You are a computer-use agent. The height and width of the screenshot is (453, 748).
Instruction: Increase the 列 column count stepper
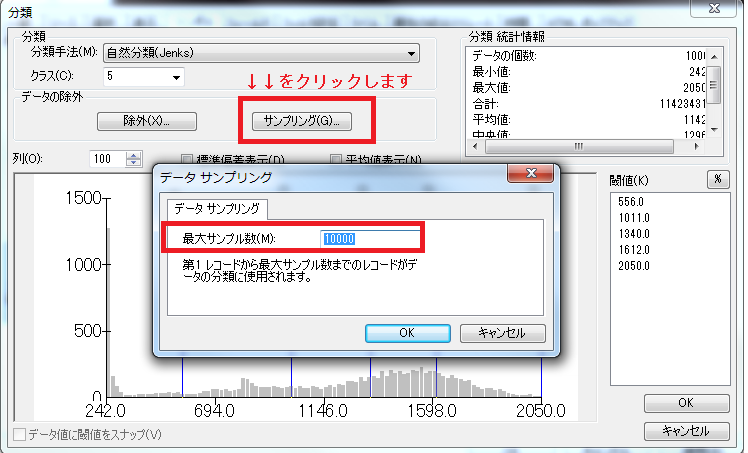[x=134, y=155]
